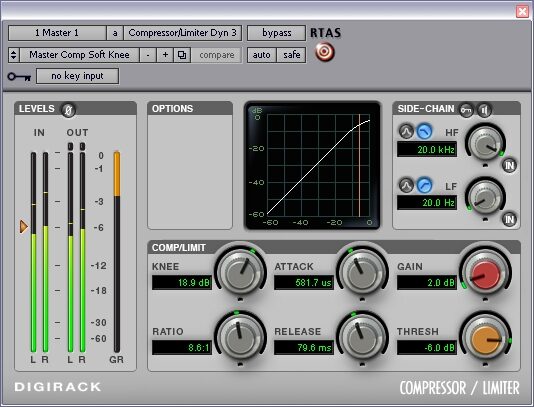Viewport: 534px width, 407px height.
Task: Click the GR gain reduction meter
Action: tap(117, 251)
